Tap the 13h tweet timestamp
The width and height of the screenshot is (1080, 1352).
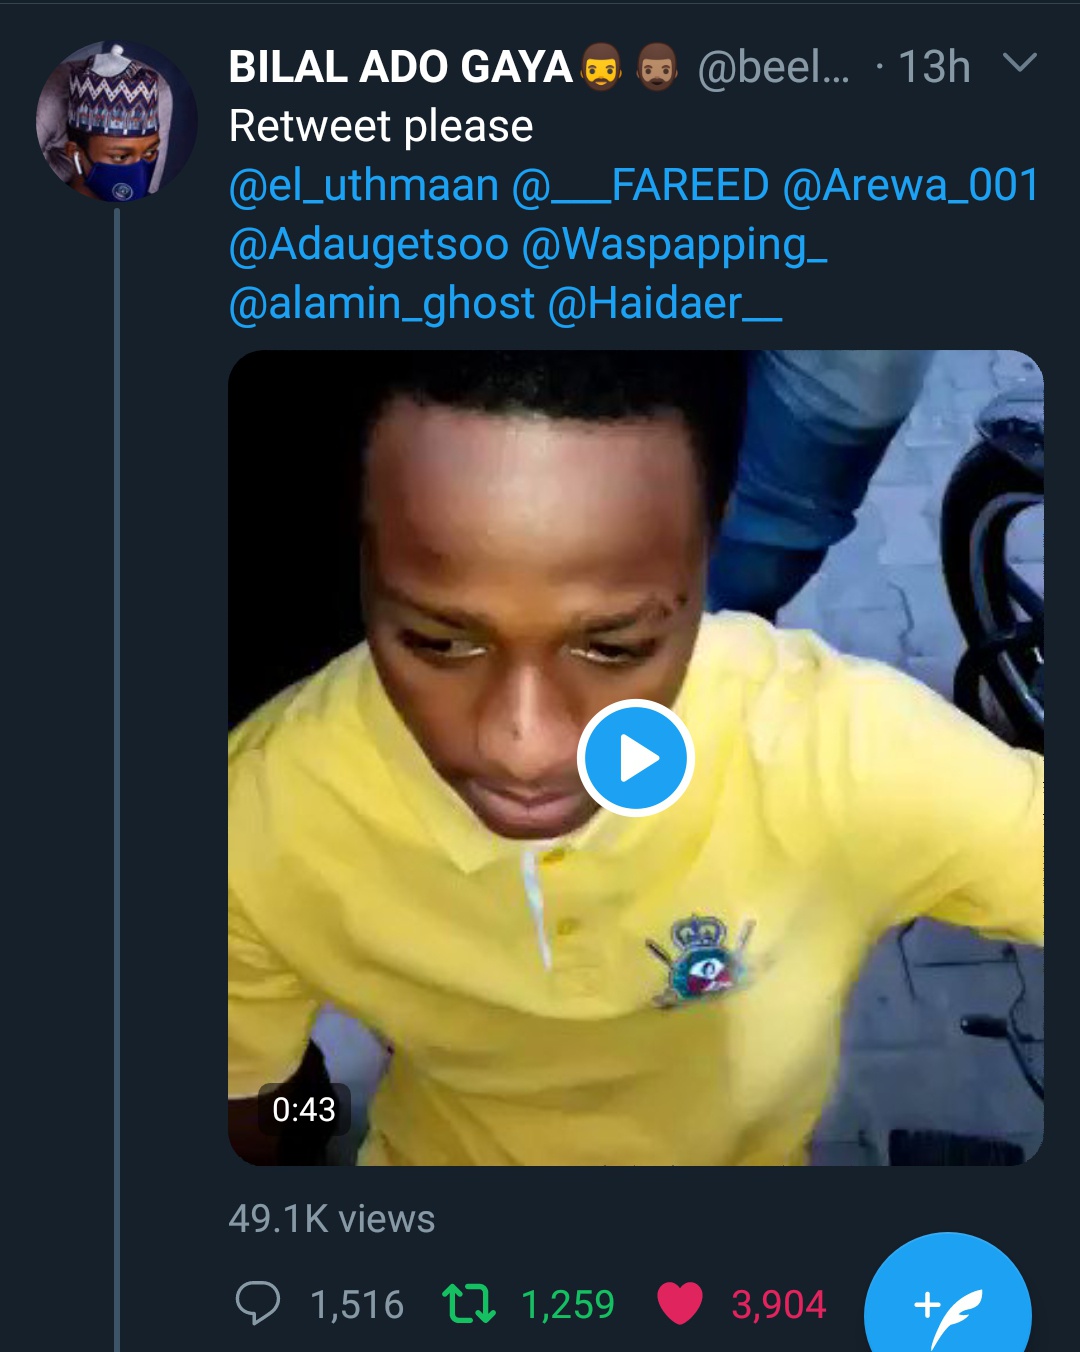coord(934,67)
